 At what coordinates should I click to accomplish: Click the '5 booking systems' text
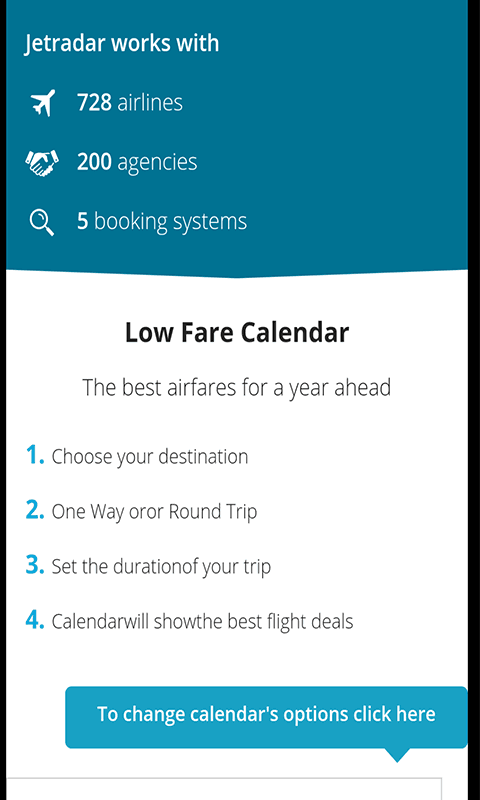click(x=162, y=222)
